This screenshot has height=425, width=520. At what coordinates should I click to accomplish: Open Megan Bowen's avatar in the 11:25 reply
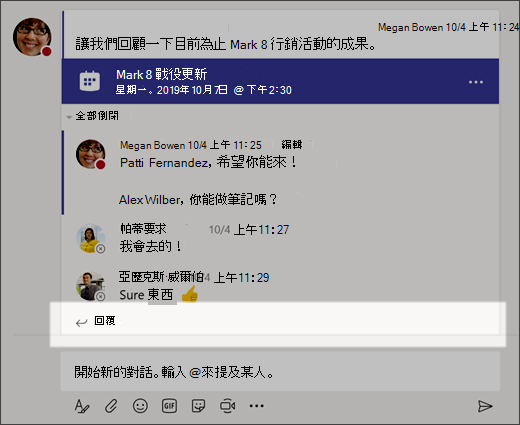click(x=91, y=154)
